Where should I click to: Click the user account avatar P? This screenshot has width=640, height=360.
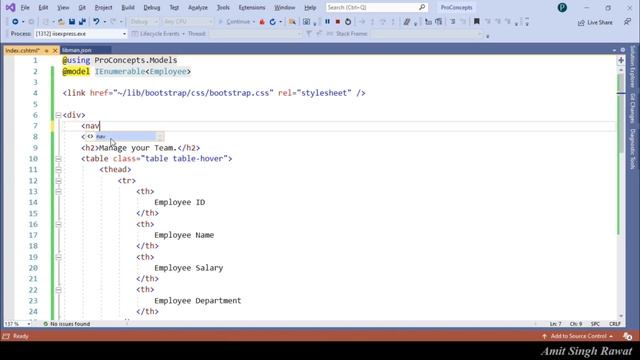(562, 7)
